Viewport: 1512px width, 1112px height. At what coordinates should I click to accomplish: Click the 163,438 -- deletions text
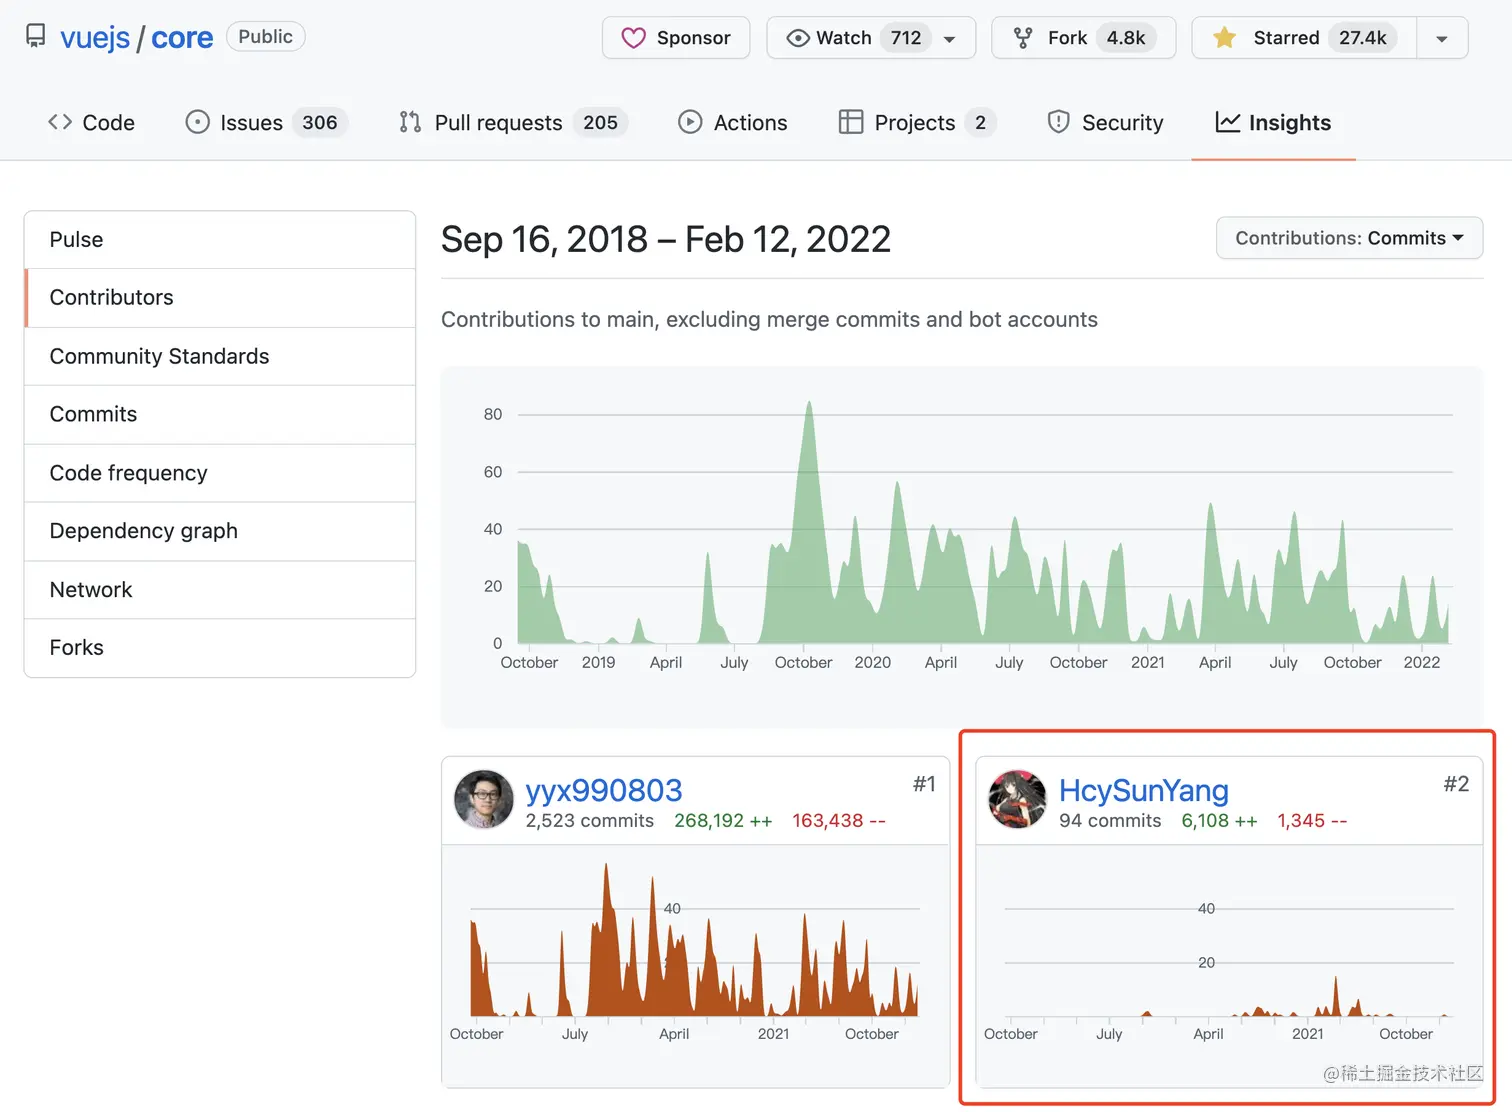coord(839,821)
